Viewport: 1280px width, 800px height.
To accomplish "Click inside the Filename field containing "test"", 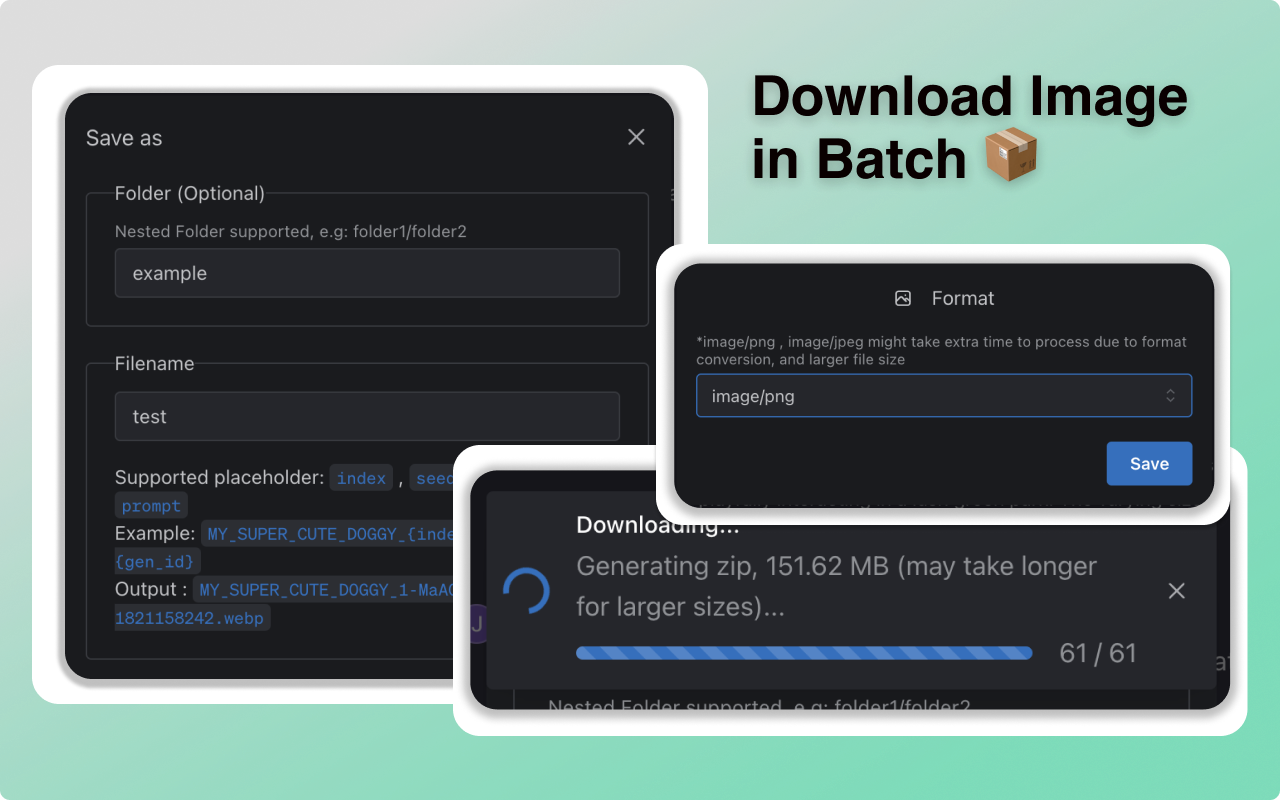I will click(x=367, y=416).
